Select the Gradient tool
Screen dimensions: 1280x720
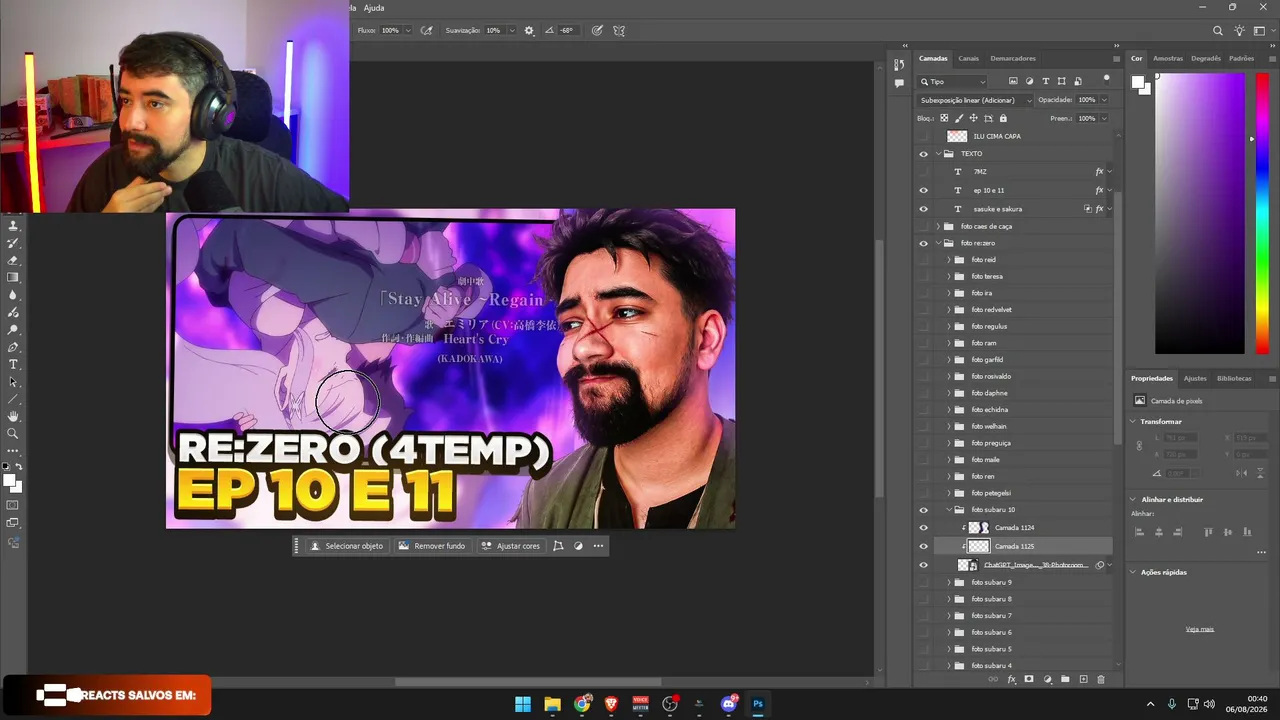click(x=13, y=277)
